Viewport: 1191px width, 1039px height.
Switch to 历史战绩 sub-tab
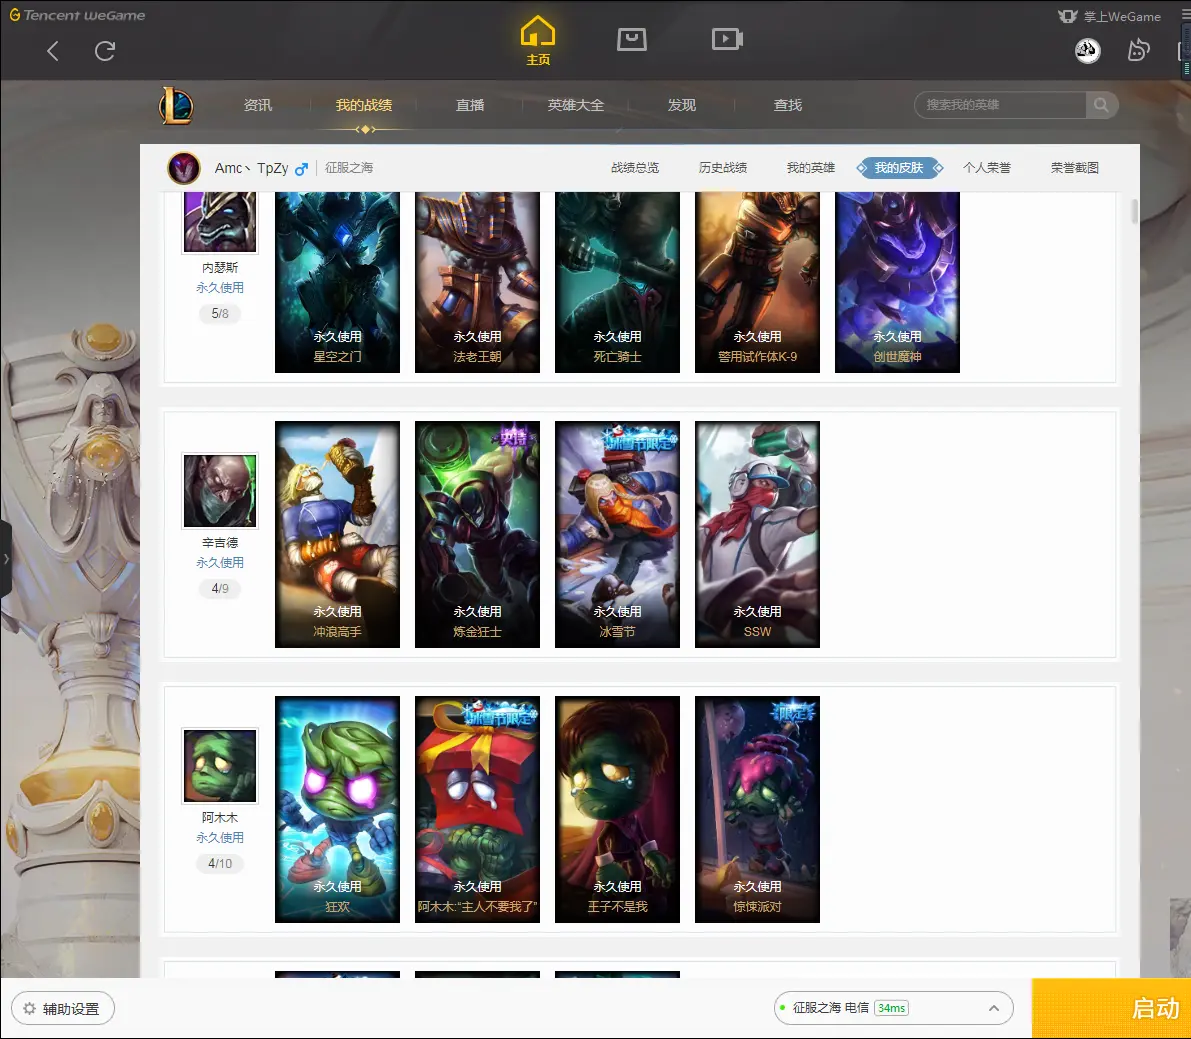point(723,168)
